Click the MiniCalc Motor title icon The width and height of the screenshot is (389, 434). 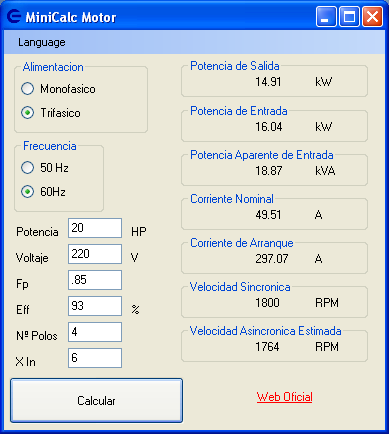click(x=14, y=16)
